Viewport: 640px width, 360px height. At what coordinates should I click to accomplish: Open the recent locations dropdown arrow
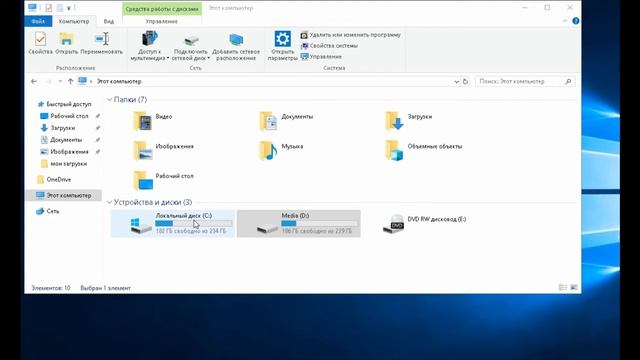[60, 82]
